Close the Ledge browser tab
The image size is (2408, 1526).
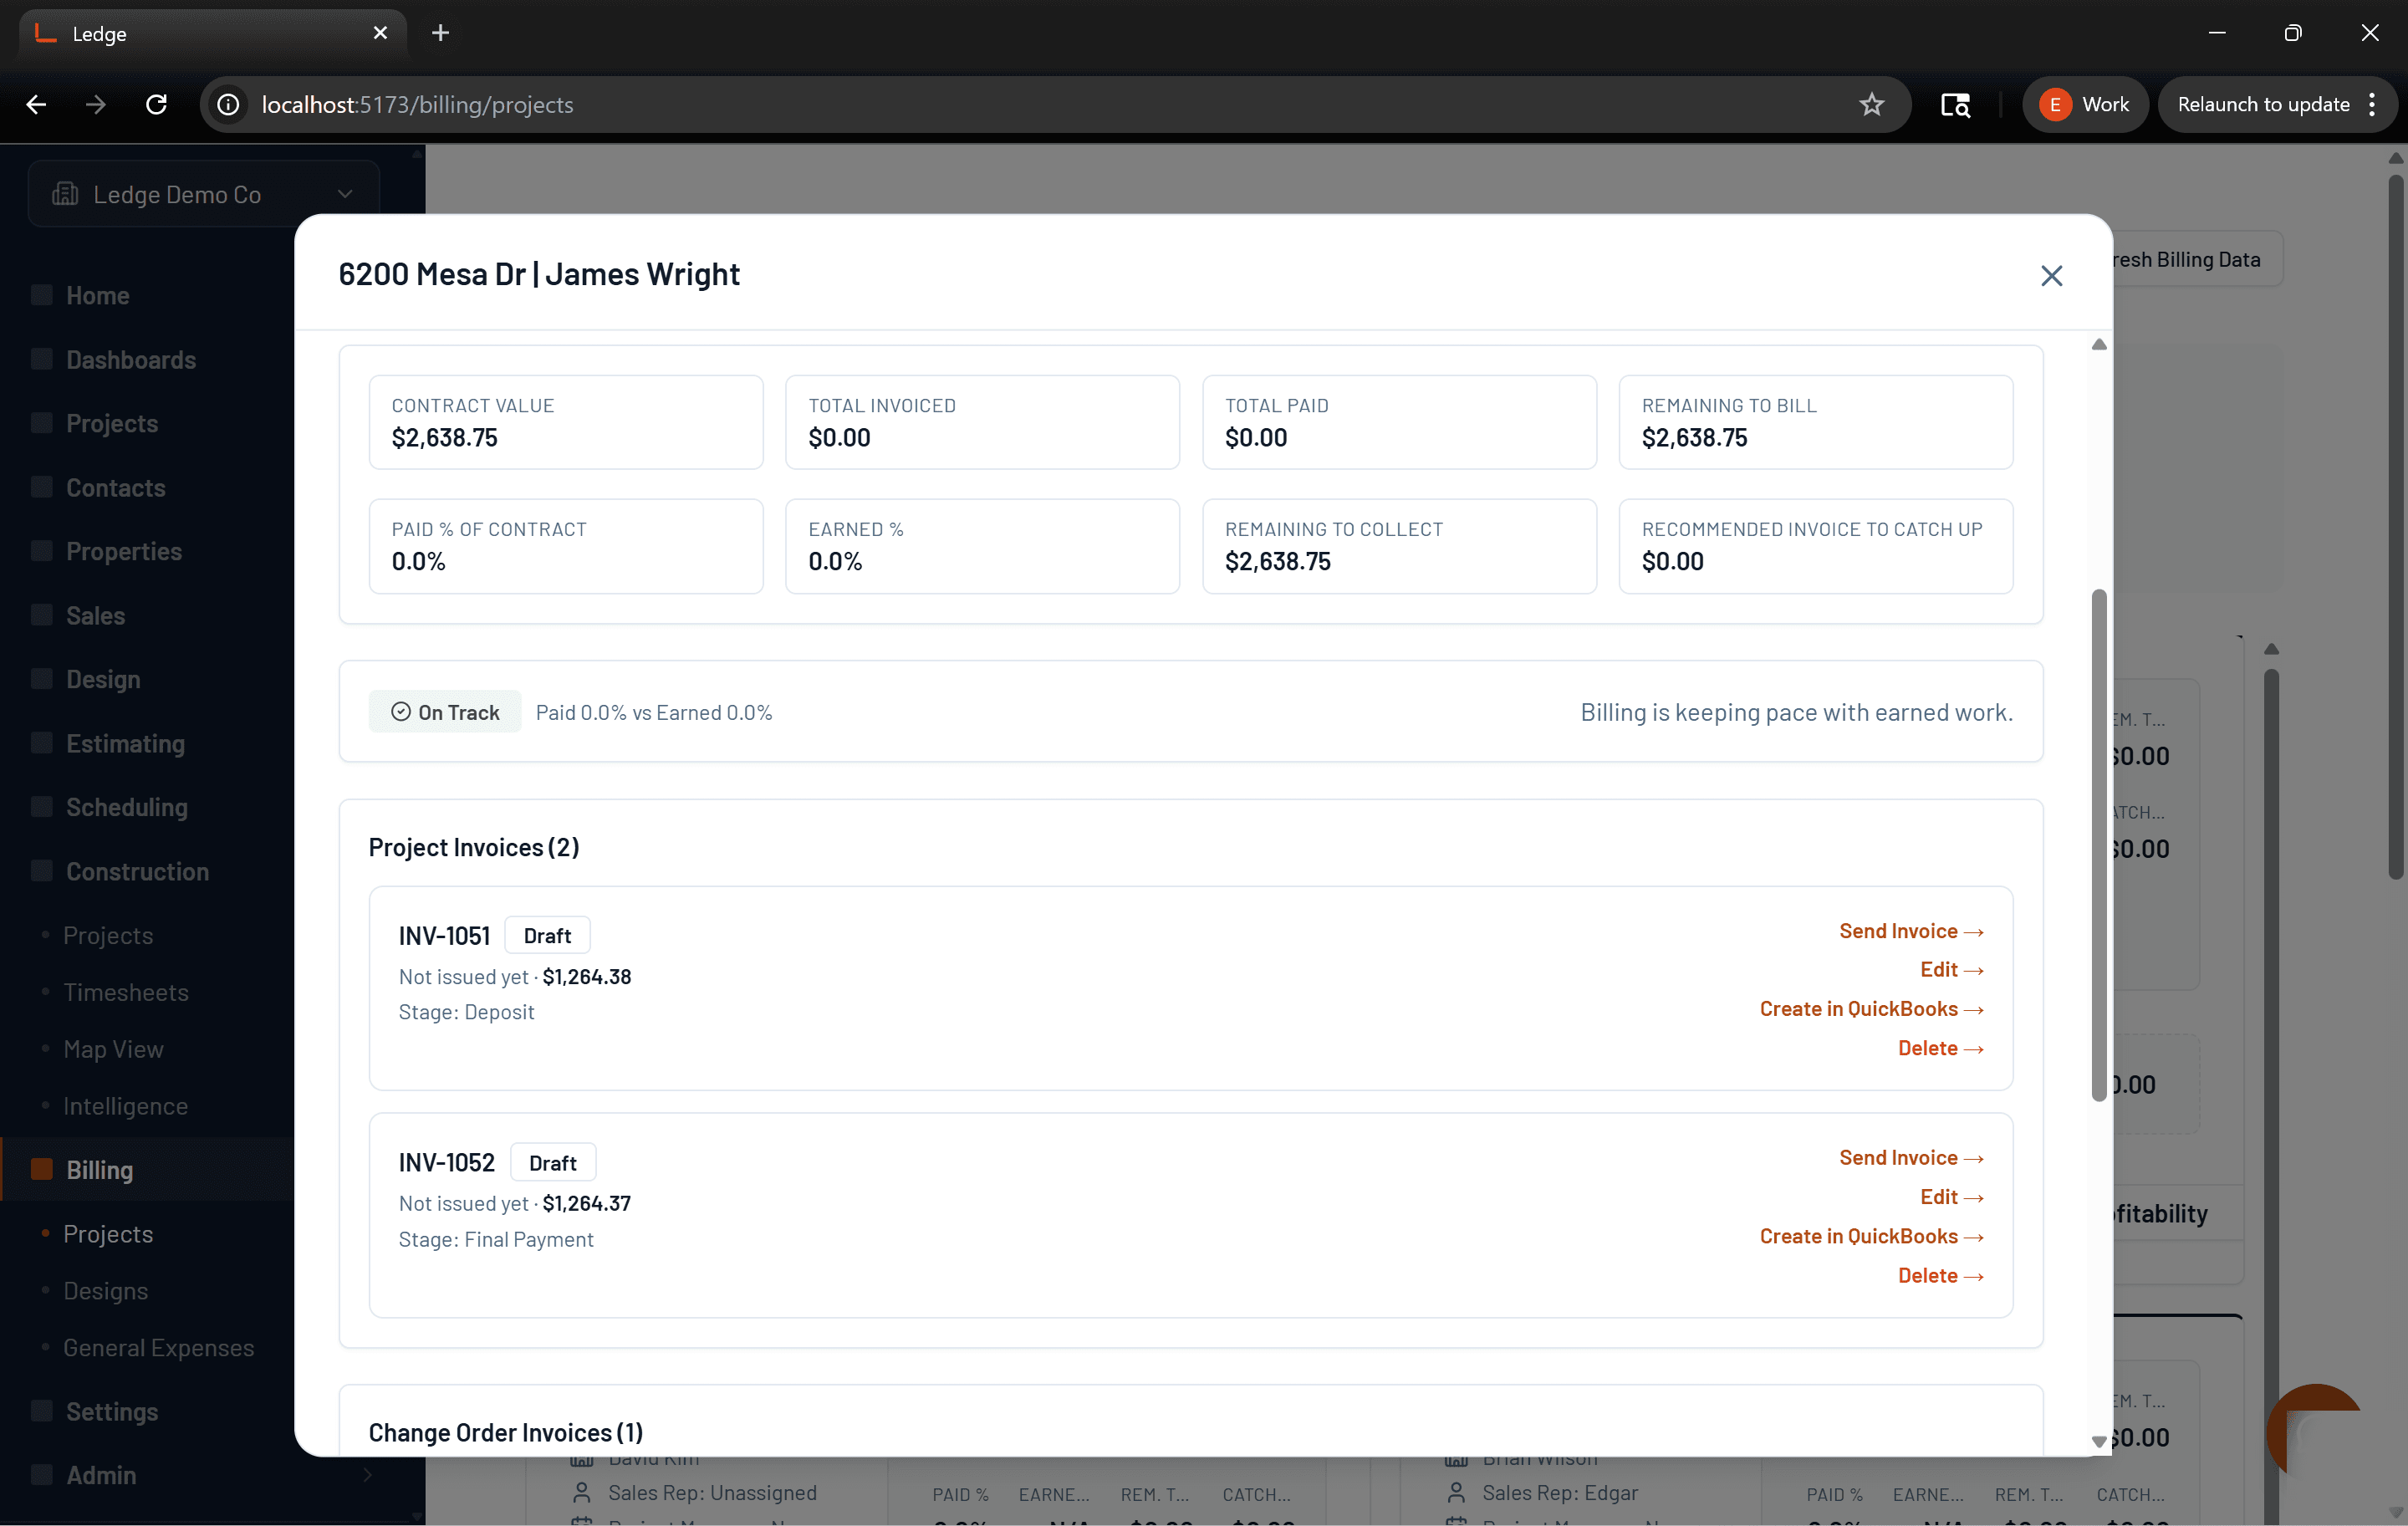click(x=380, y=33)
